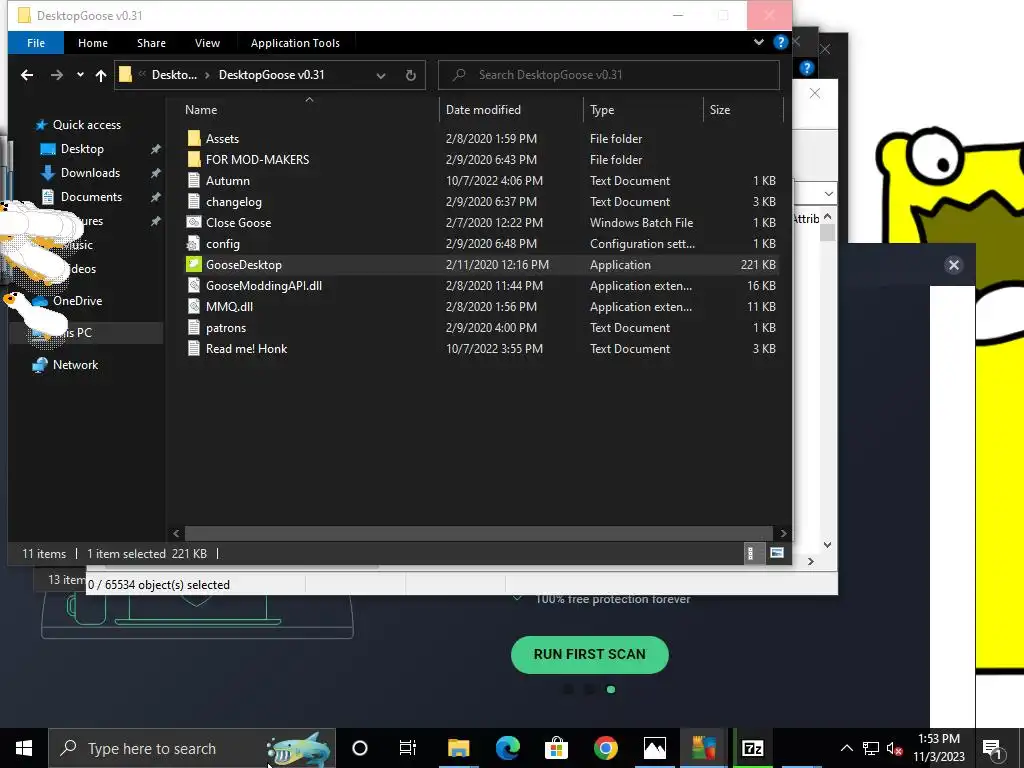Image resolution: width=1024 pixels, height=768 pixels.
Task: Select the GooseDesktop application icon
Action: 194,264
